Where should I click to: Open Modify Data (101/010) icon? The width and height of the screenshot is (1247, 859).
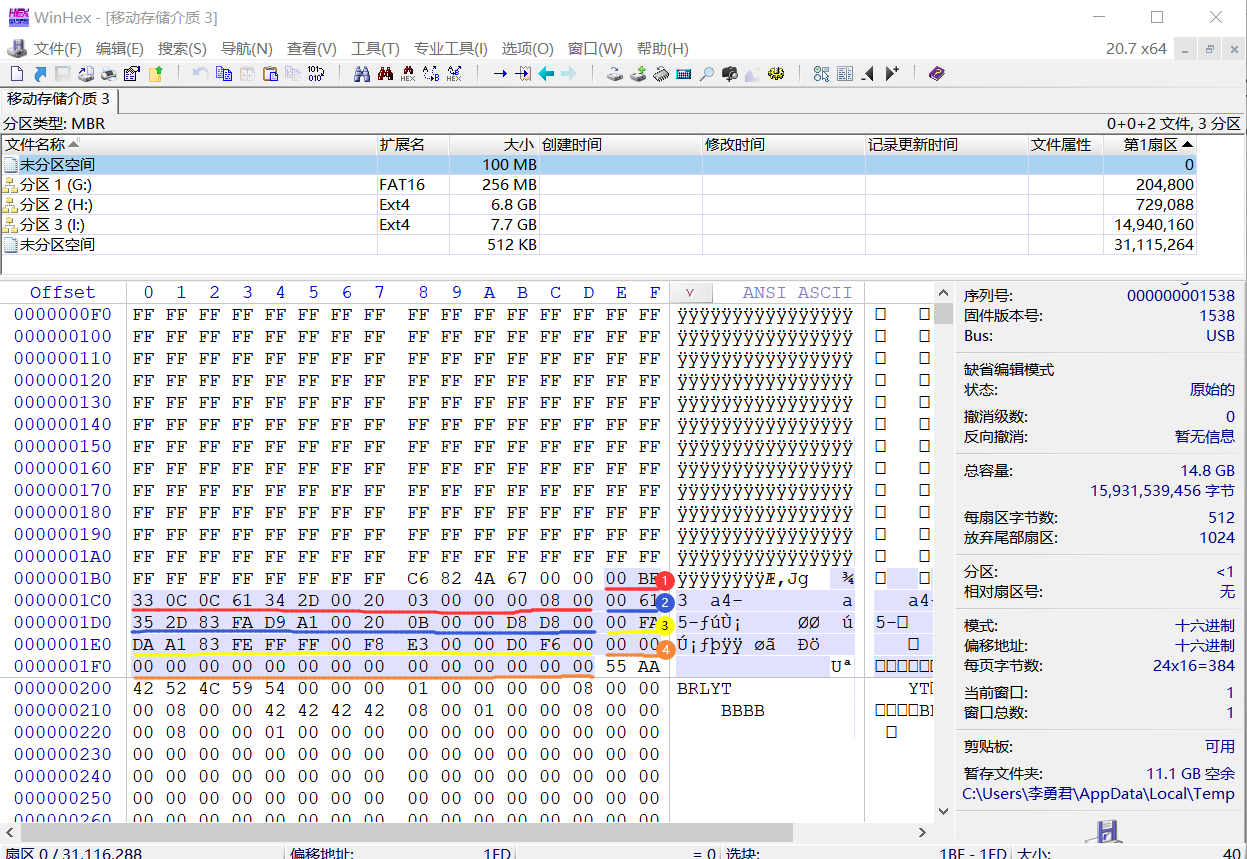tap(316, 74)
